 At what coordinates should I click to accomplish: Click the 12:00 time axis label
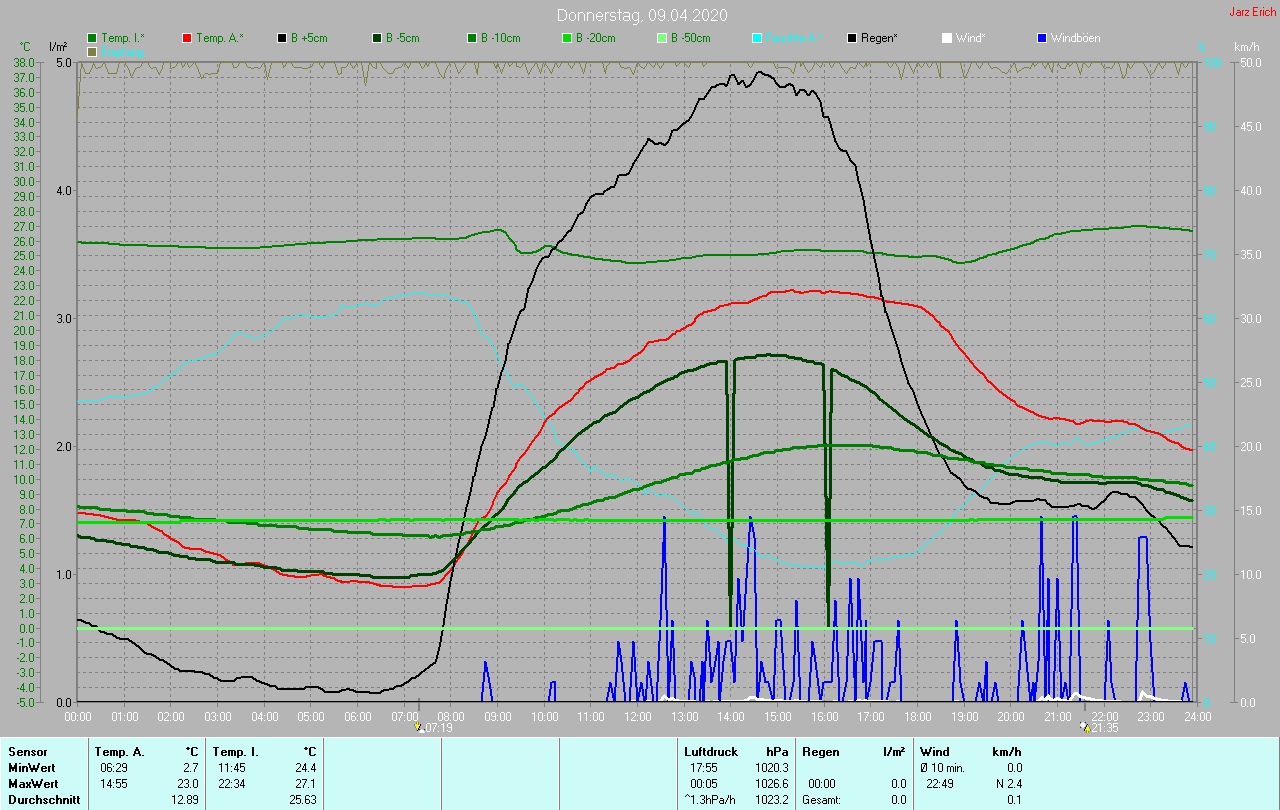coord(637,716)
